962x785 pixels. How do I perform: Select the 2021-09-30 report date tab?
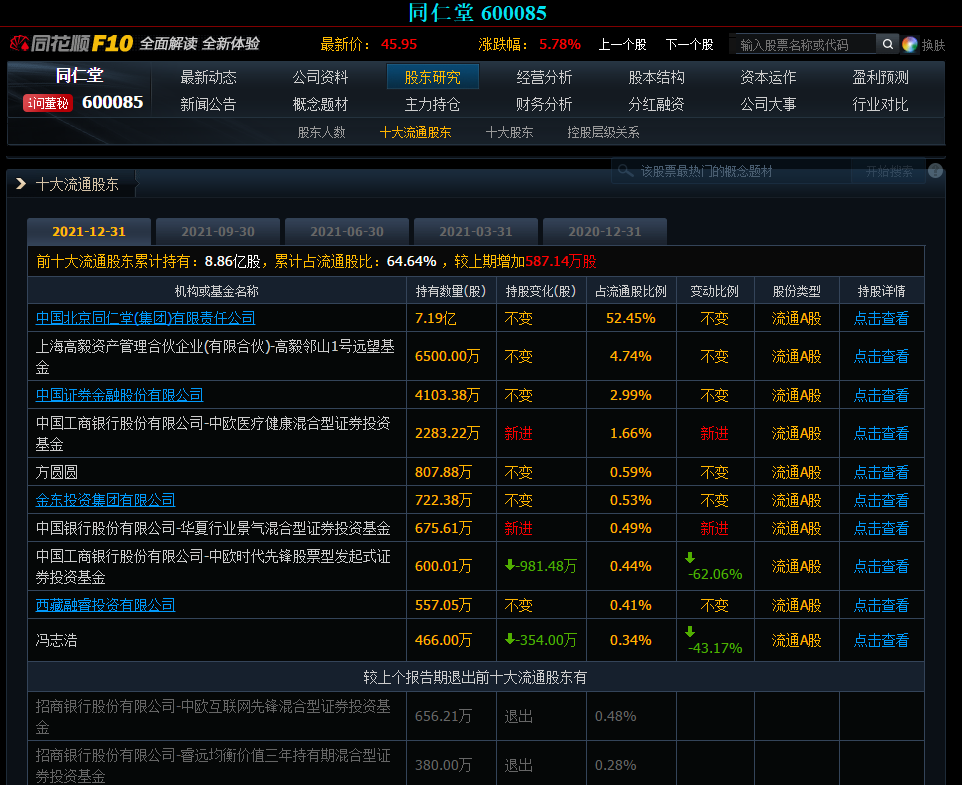point(218,232)
